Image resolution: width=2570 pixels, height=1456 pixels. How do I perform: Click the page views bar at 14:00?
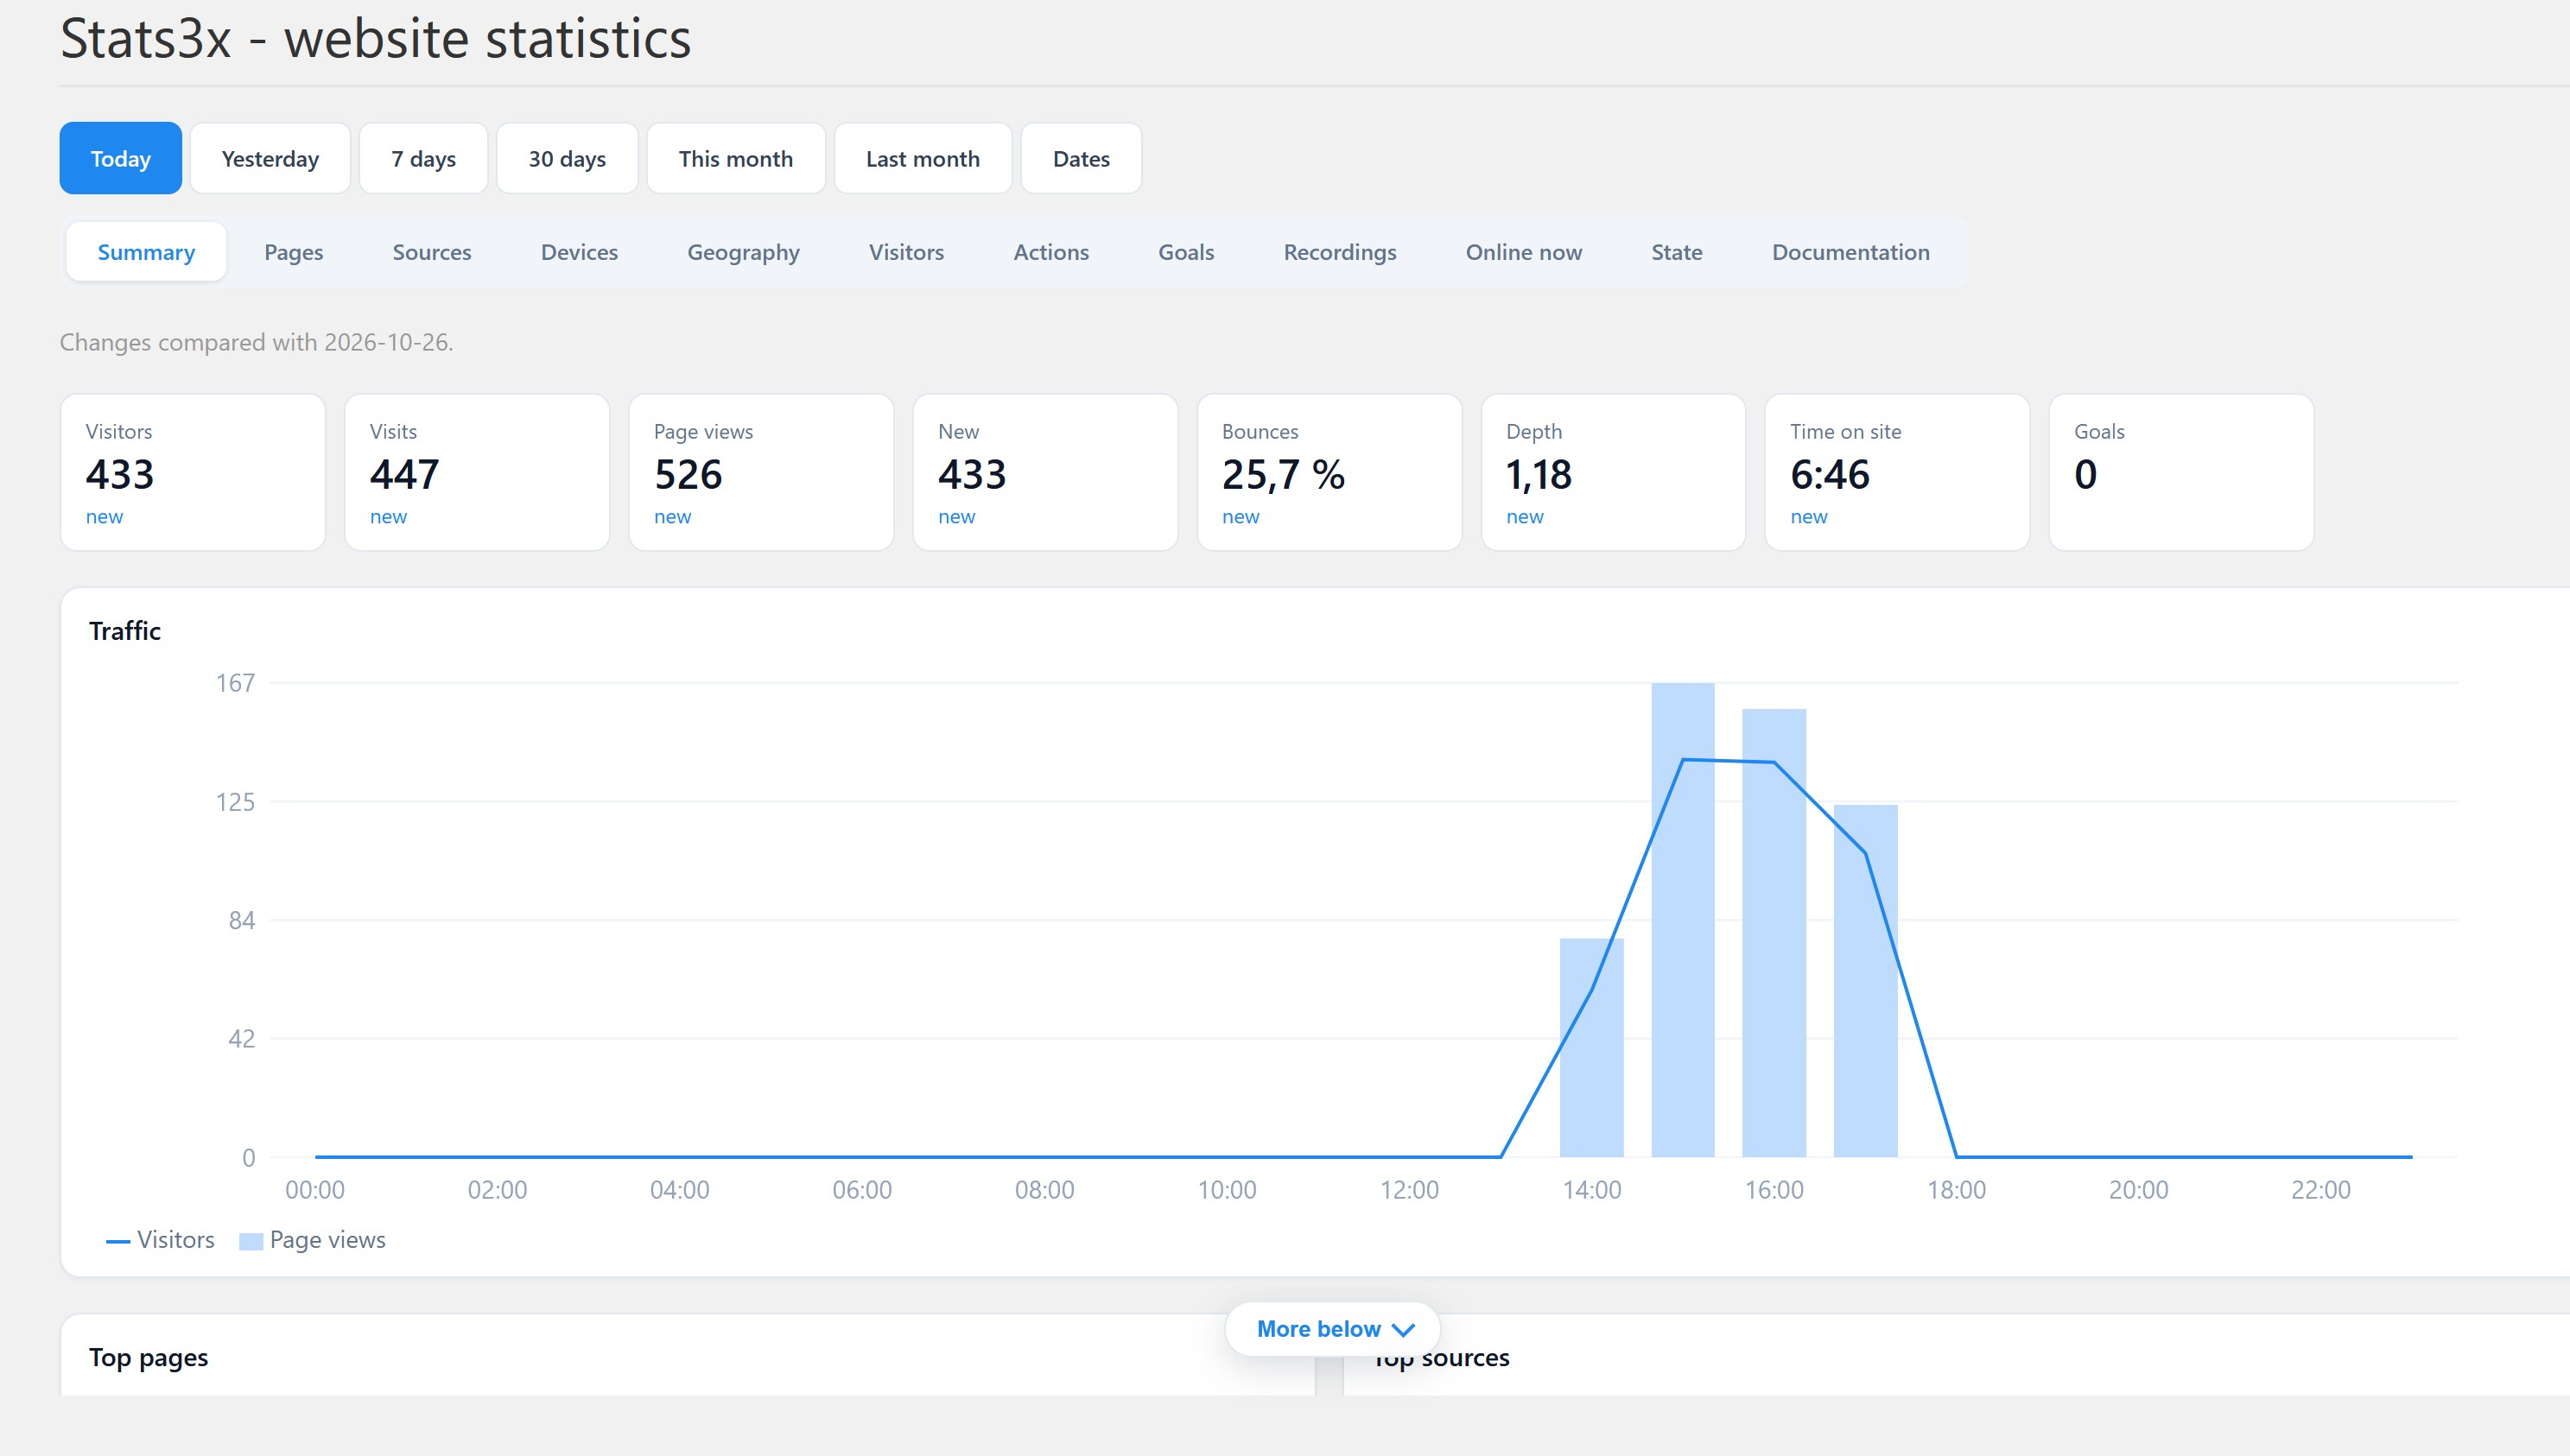click(1591, 1047)
